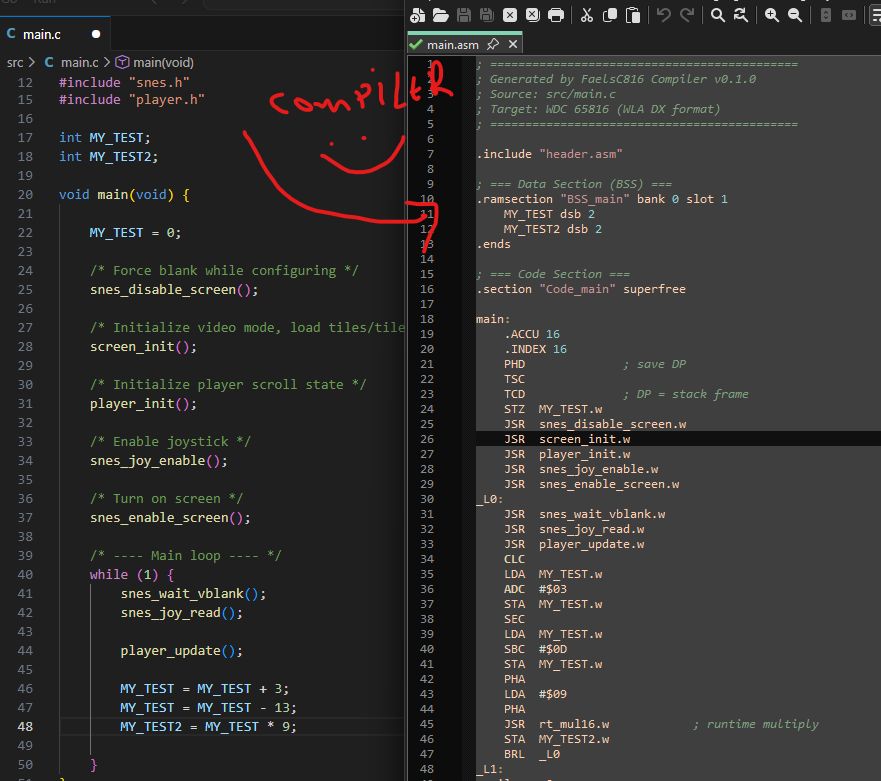Click the Close document toolbar icon
Image resolution: width=881 pixels, height=781 pixels.
click(x=510, y=15)
